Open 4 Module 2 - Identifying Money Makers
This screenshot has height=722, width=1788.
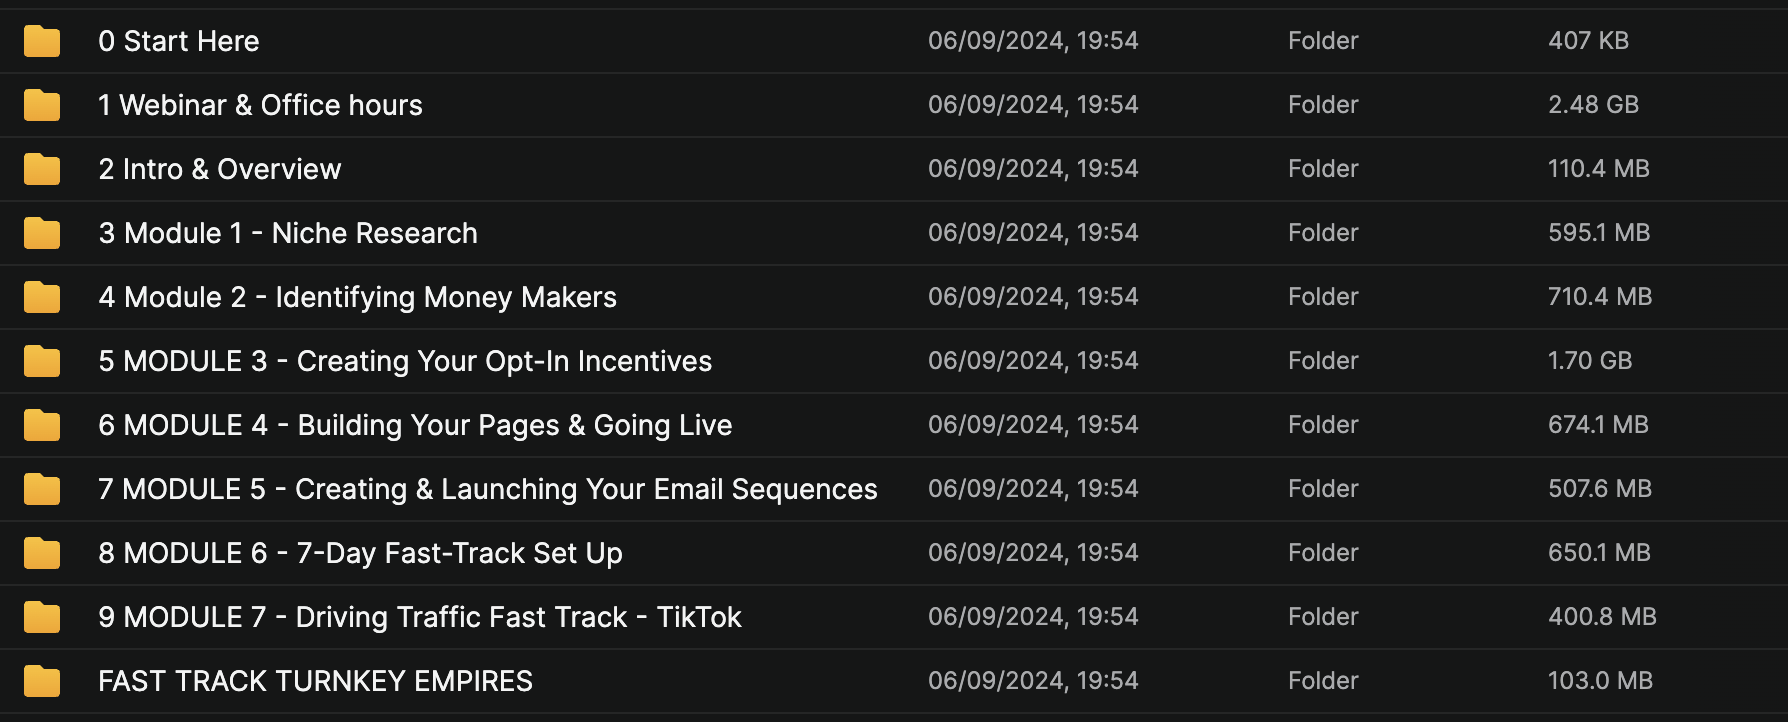tap(357, 297)
